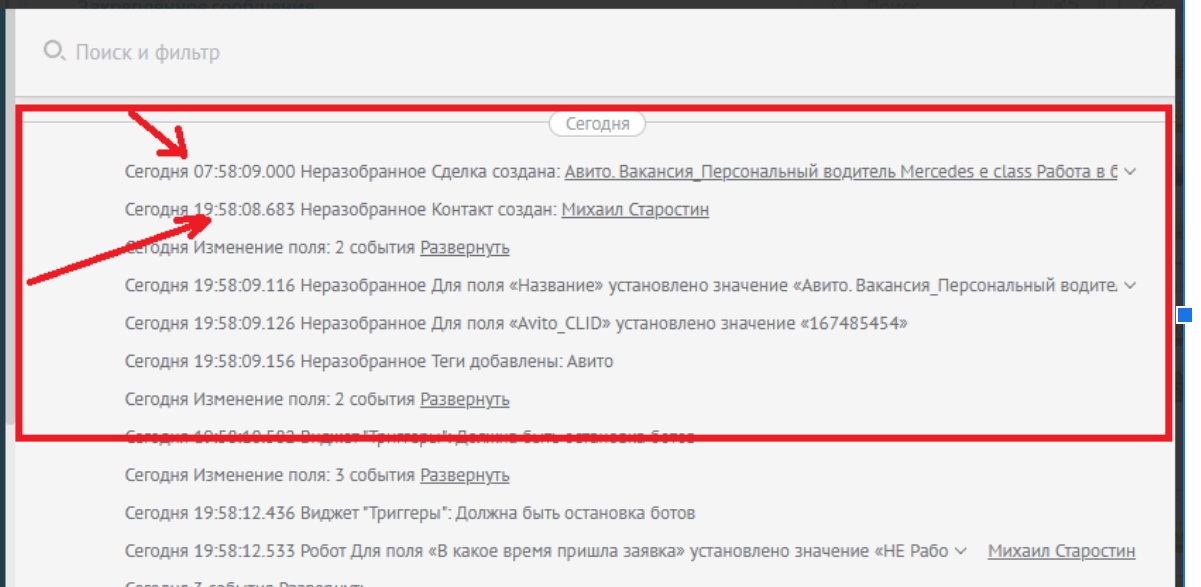
Task: Select the 19:58:12.436 Виджет "Триггеры" event row
Action: 410,513
